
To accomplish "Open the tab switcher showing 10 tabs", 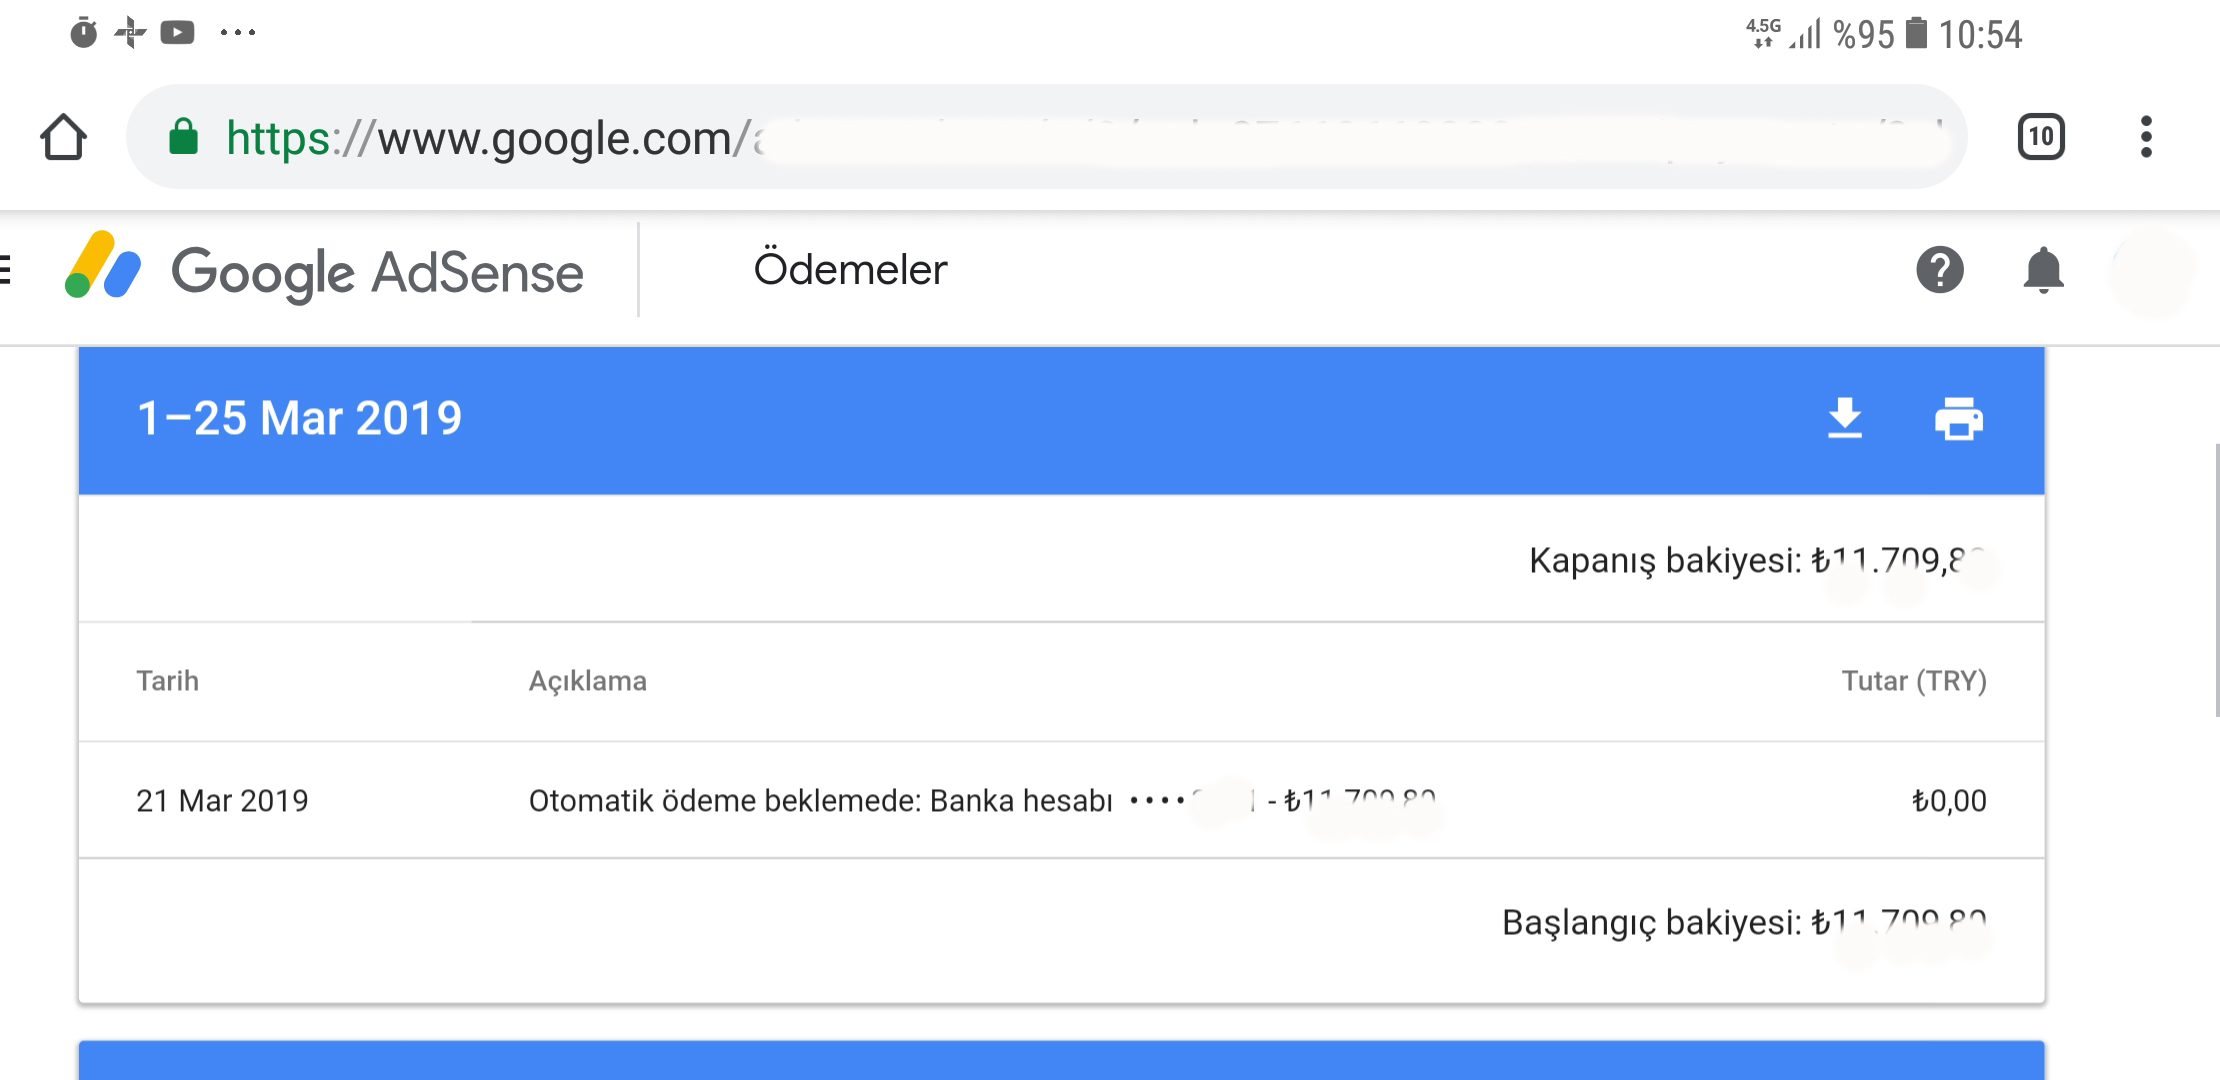I will click(2040, 137).
